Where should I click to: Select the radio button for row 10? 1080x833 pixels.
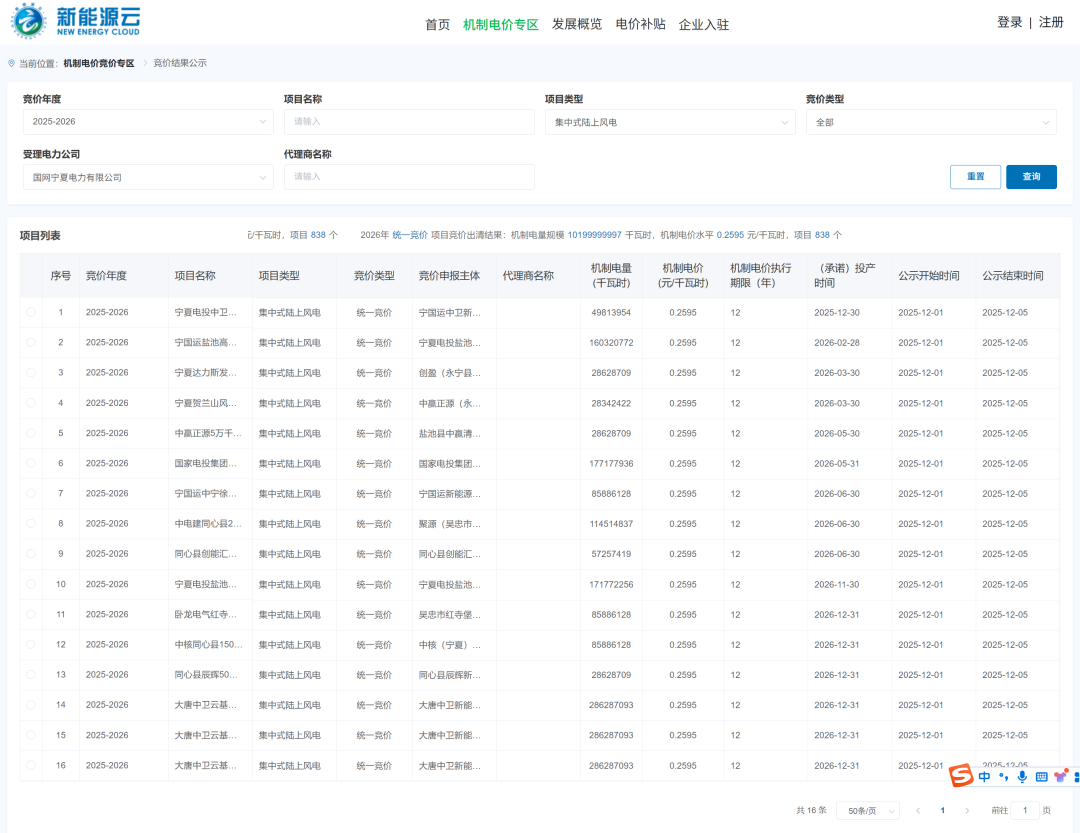(x=30, y=584)
